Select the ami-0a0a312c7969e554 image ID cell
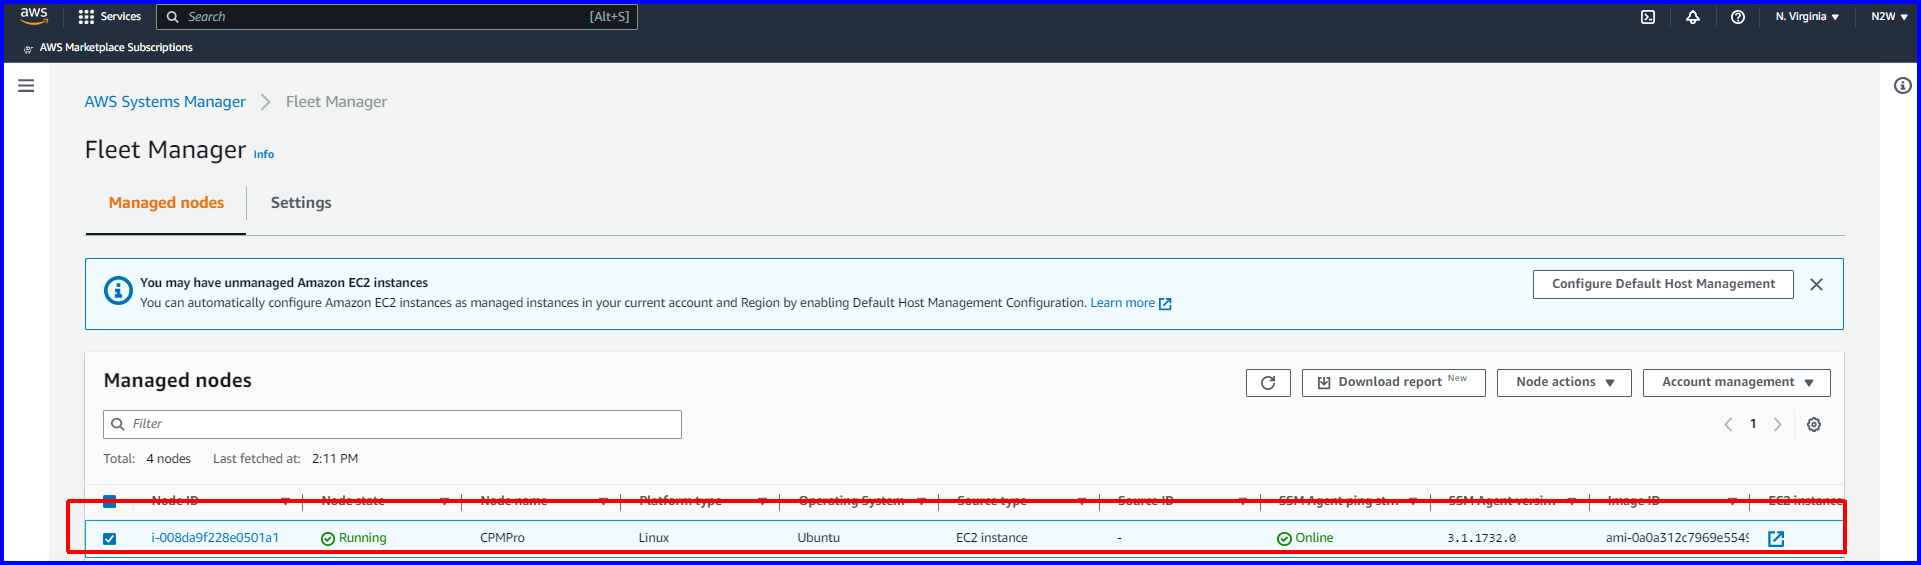This screenshot has height=565, width=1921. [x=1677, y=538]
